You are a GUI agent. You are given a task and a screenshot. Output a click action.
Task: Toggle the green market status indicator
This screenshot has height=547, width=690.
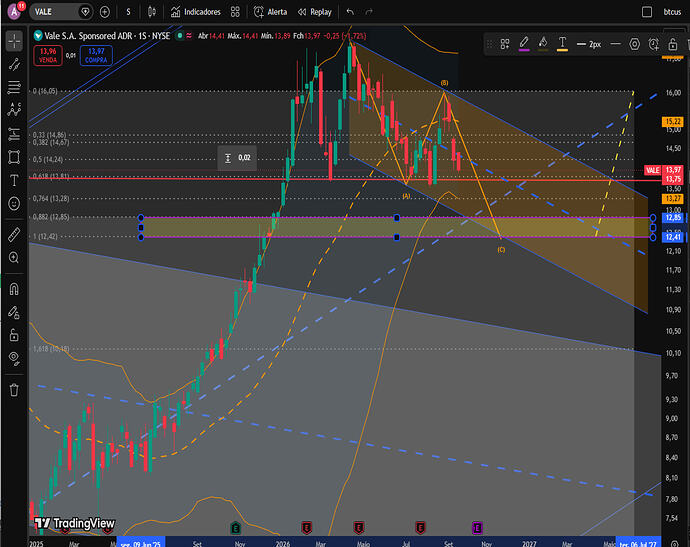tap(180, 36)
